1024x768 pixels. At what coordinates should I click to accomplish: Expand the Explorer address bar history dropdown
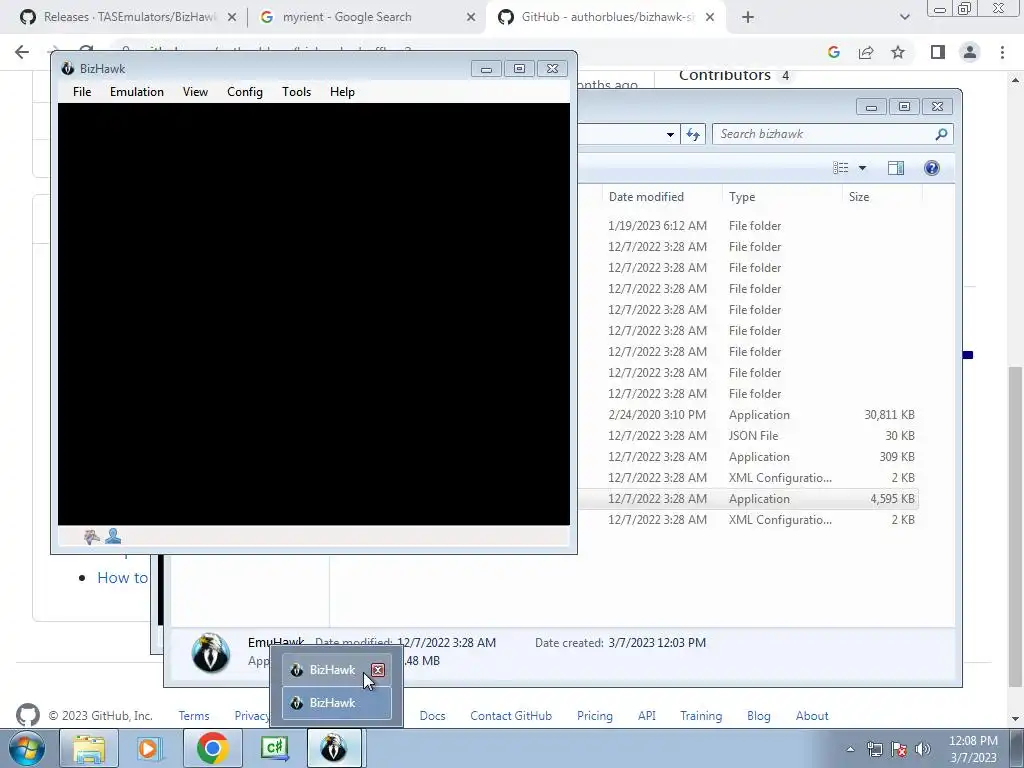pyautogui.click(x=670, y=135)
